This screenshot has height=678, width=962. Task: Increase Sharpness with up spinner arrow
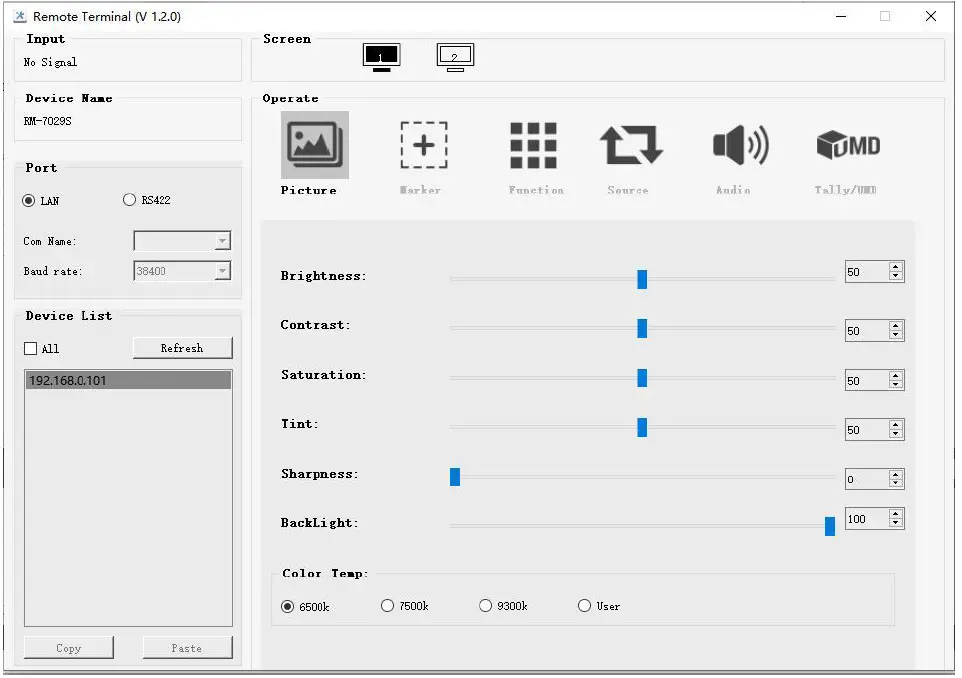(896, 474)
